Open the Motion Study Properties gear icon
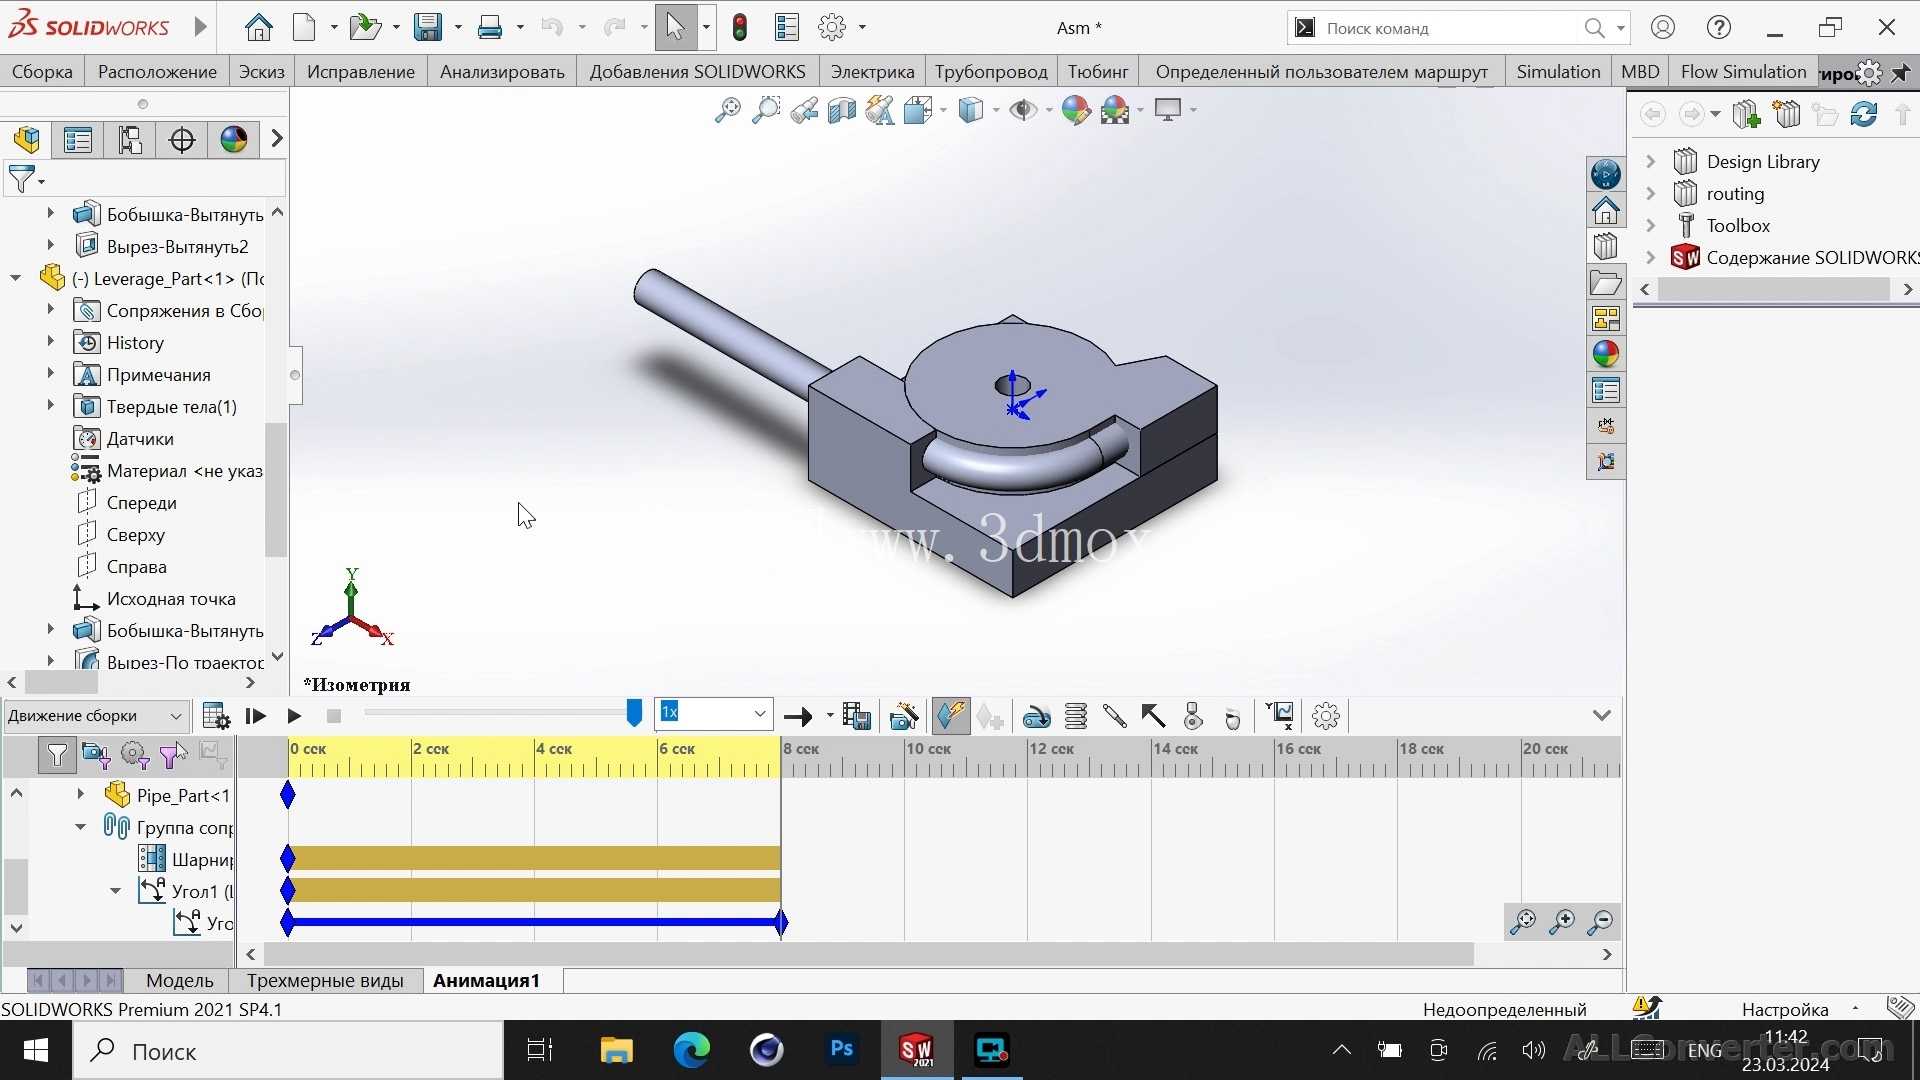Screen dimensions: 1920x1080 point(1326,716)
